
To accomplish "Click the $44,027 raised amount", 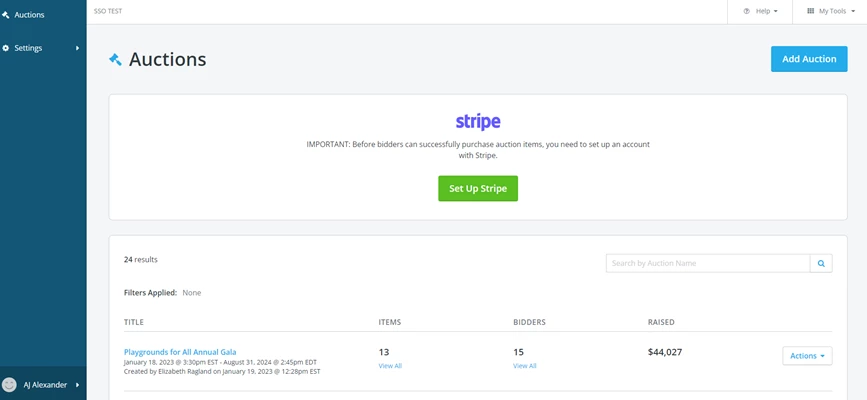I will click(665, 352).
